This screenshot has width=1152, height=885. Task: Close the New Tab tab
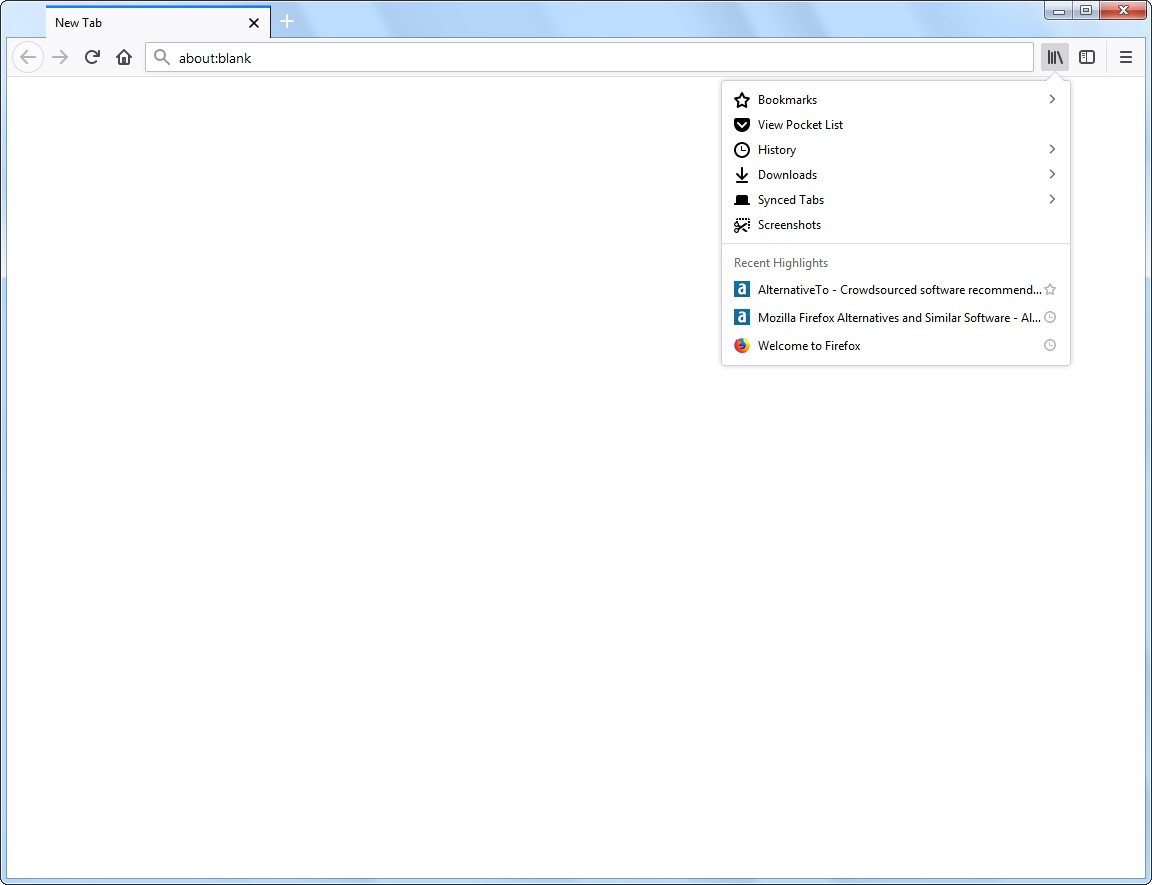point(254,23)
